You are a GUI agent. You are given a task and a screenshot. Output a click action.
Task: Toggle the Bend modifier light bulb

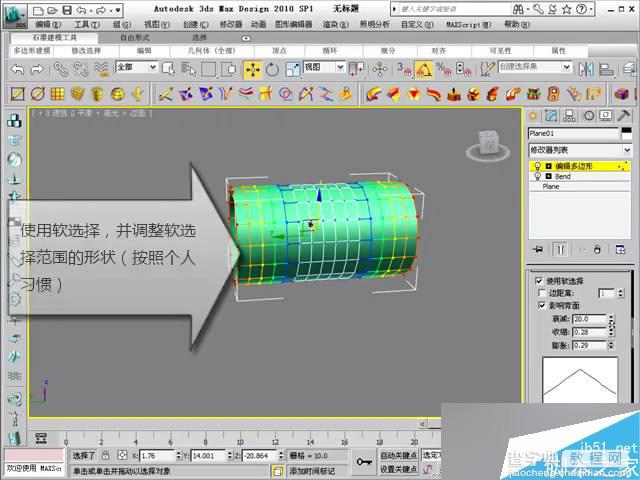(x=538, y=176)
